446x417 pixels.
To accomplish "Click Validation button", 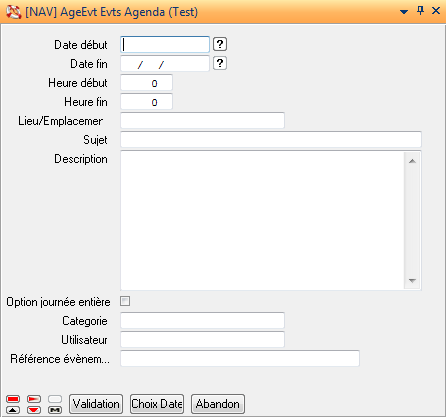I will click(x=96, y=404).
